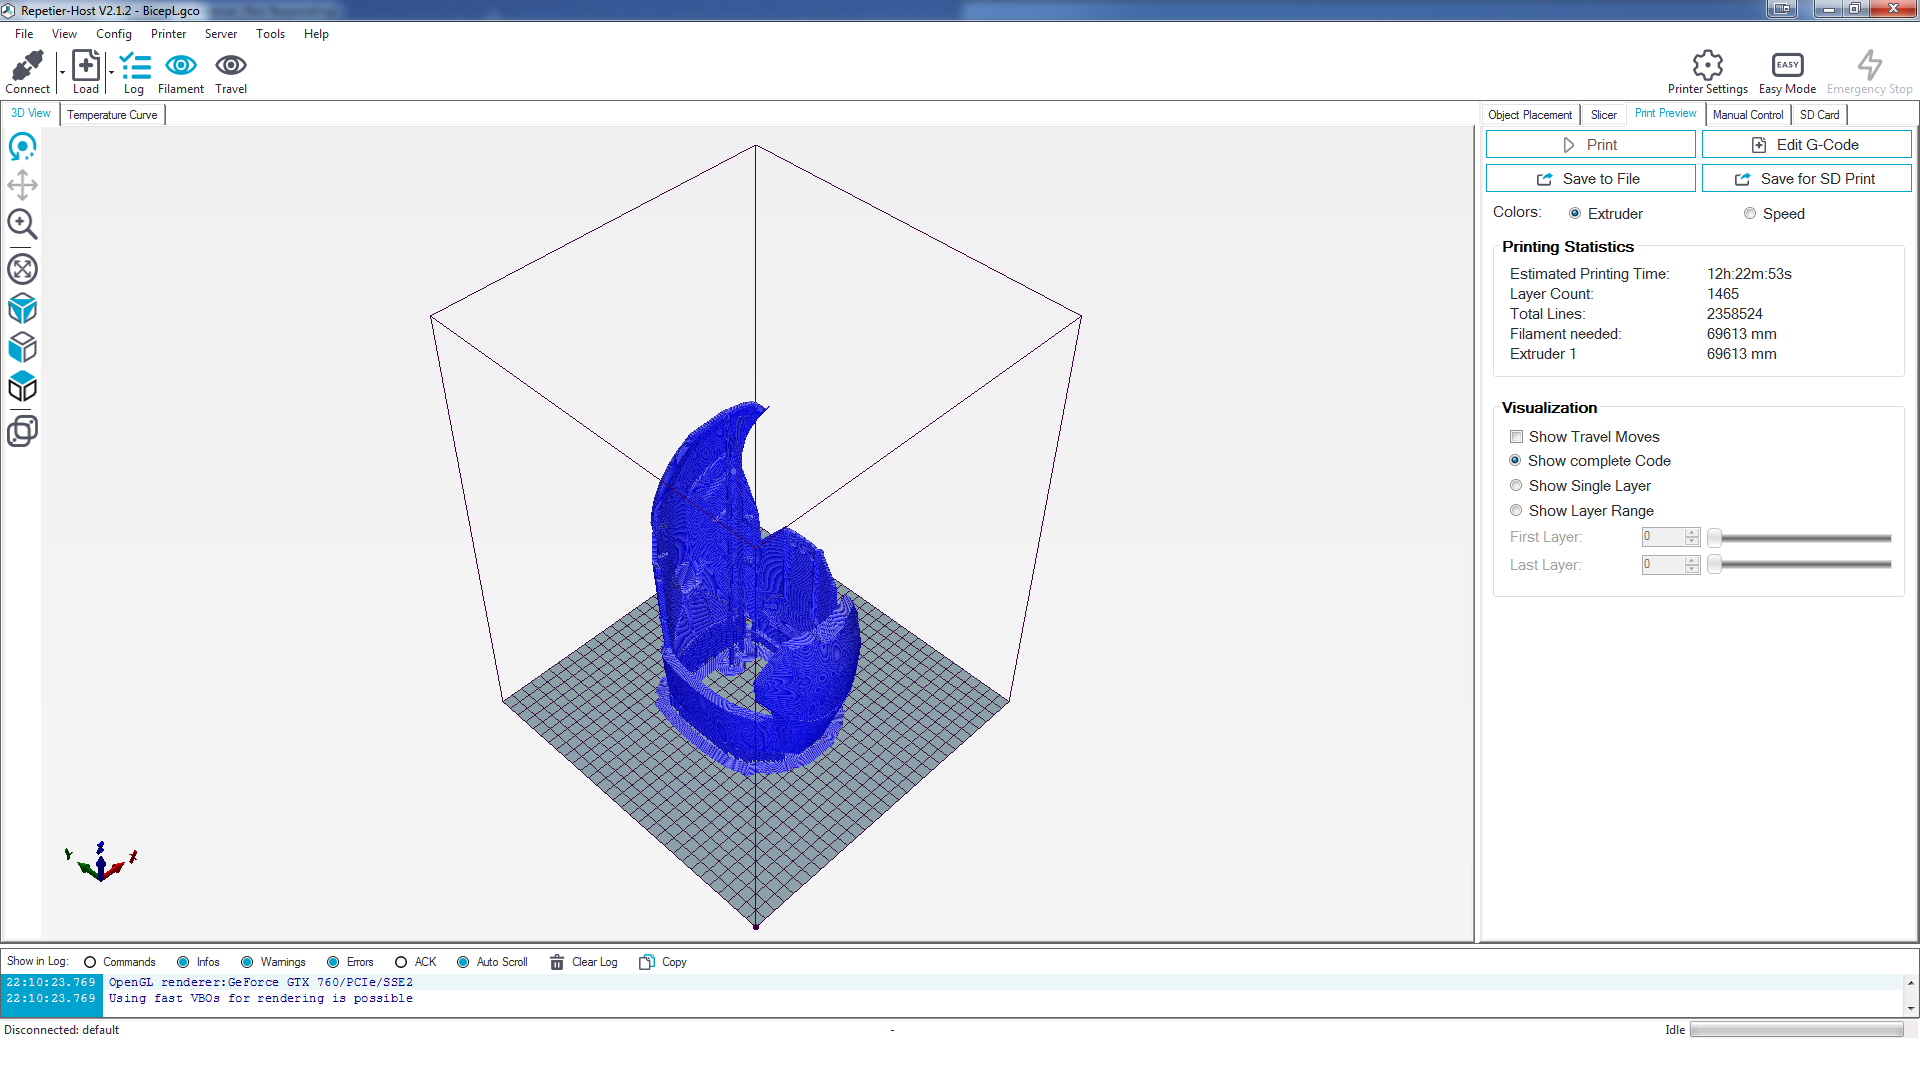
Task: Select the zoom magnifier tool
Action: [x=22, y=224]
